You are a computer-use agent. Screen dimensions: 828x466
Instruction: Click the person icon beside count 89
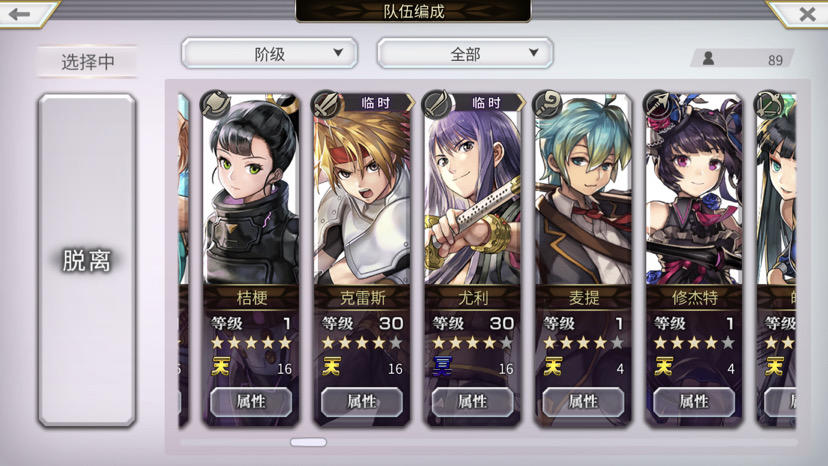pyautogui.click(x=708, y=59)
